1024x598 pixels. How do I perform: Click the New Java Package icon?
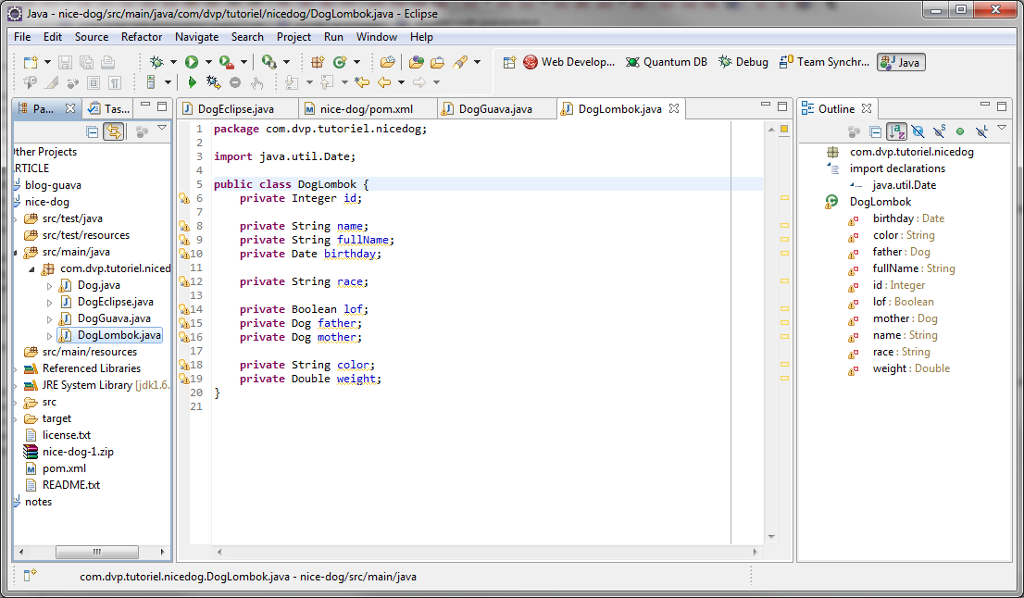tap(317, 62)
